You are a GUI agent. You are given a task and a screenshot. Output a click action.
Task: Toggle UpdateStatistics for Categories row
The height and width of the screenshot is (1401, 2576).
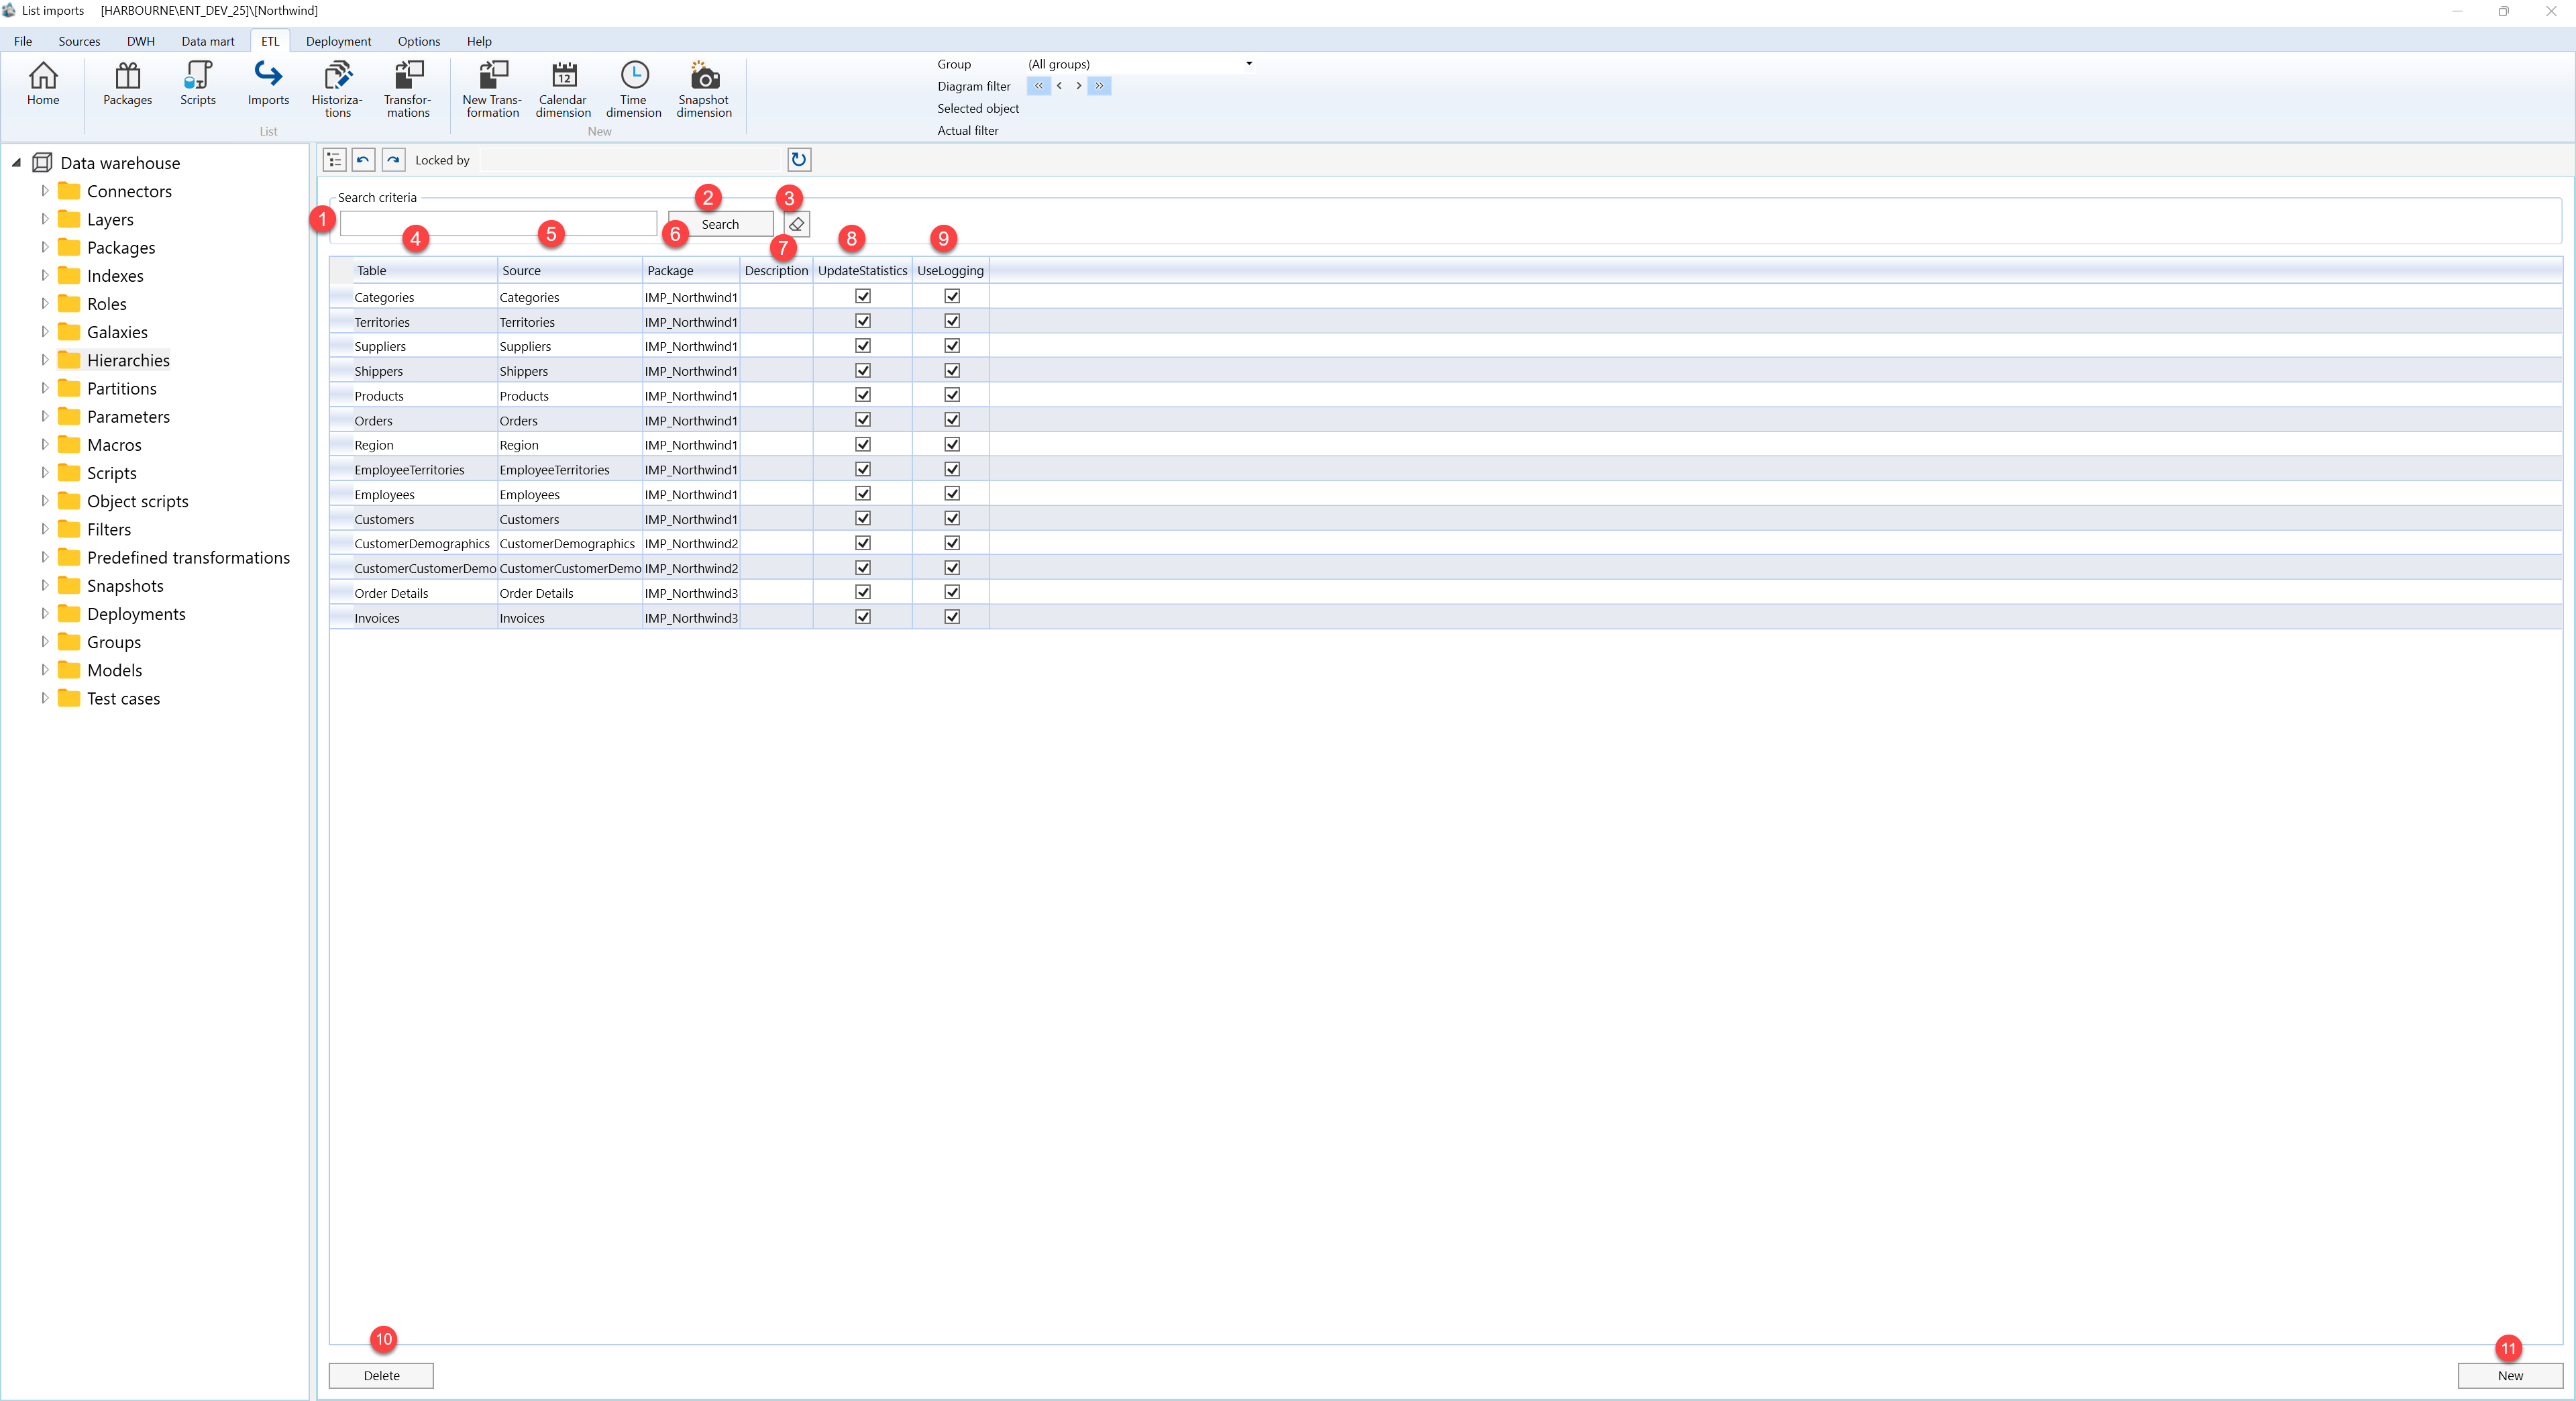(863, 296)
